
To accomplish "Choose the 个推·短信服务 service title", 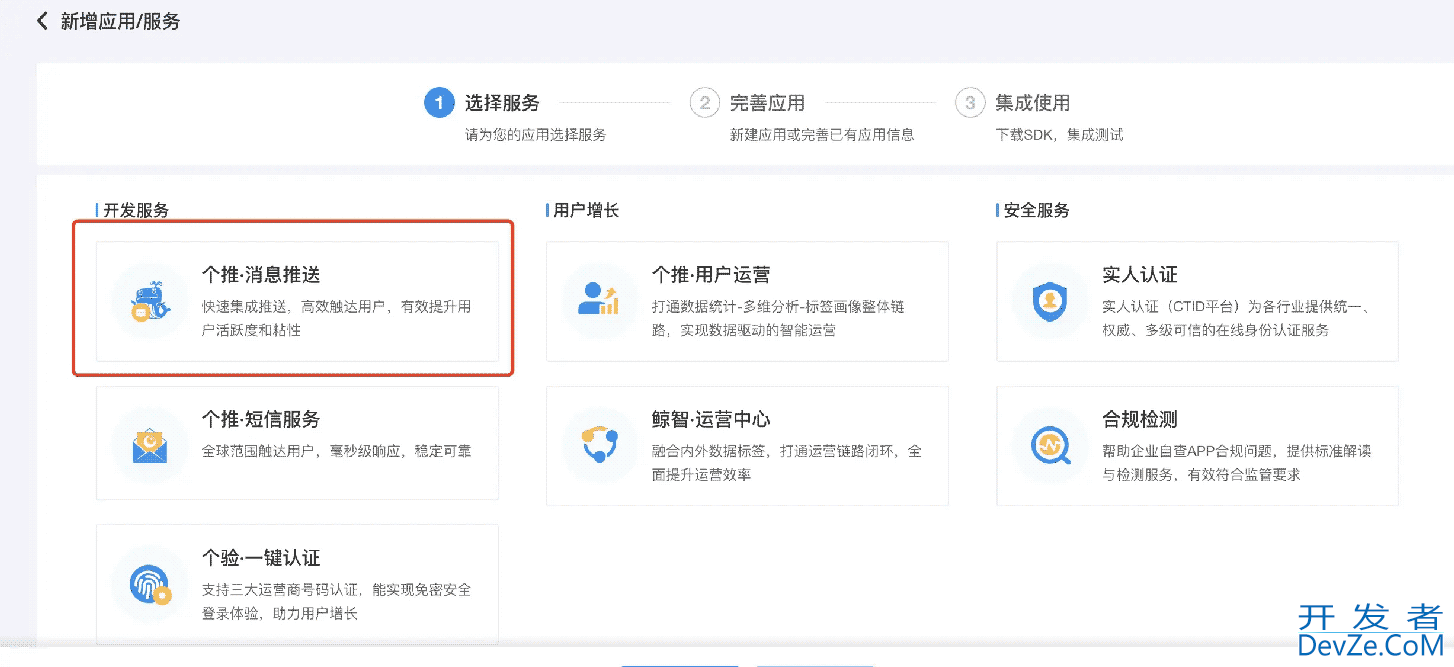I will 261,419.
